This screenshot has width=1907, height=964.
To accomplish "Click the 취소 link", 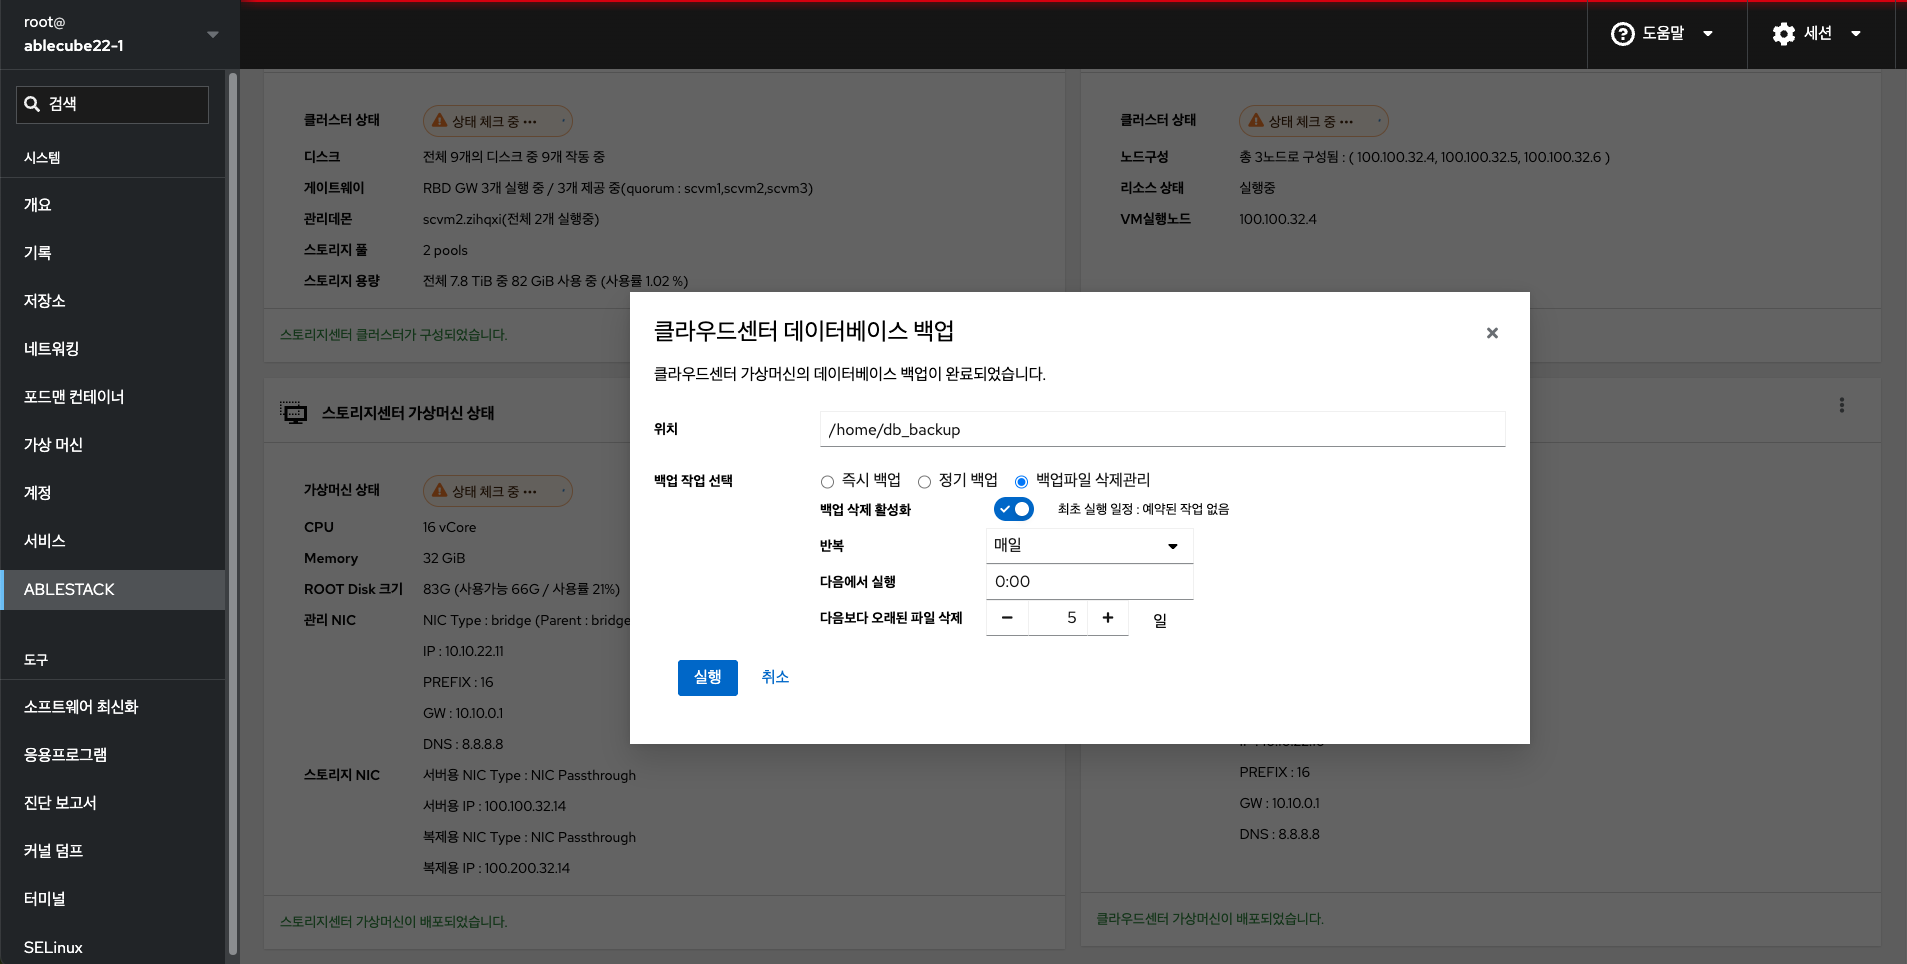I will pos(775,677).
